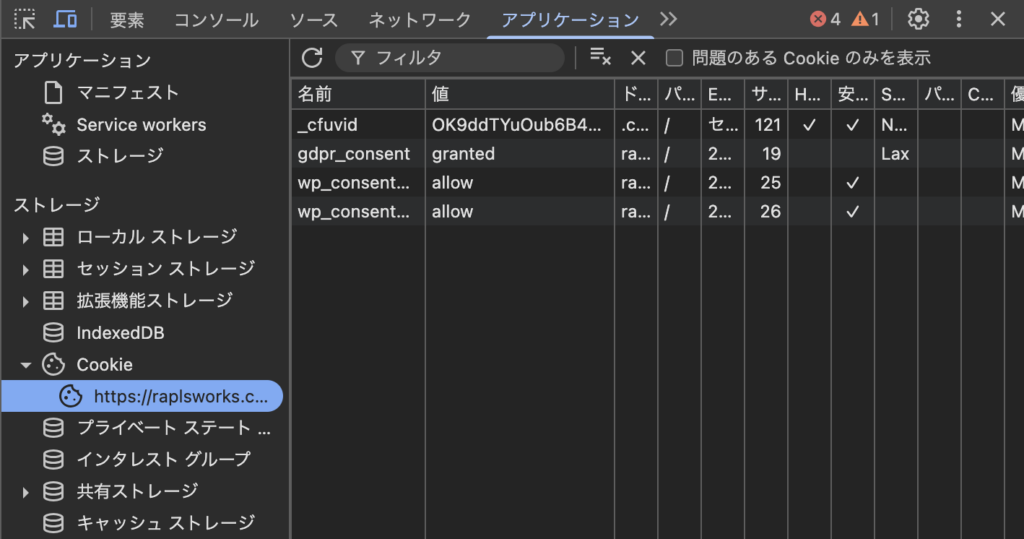Toggle the device toolbar icon
The width and height of the screenshot is (1024, 539).
coord(65,19)
